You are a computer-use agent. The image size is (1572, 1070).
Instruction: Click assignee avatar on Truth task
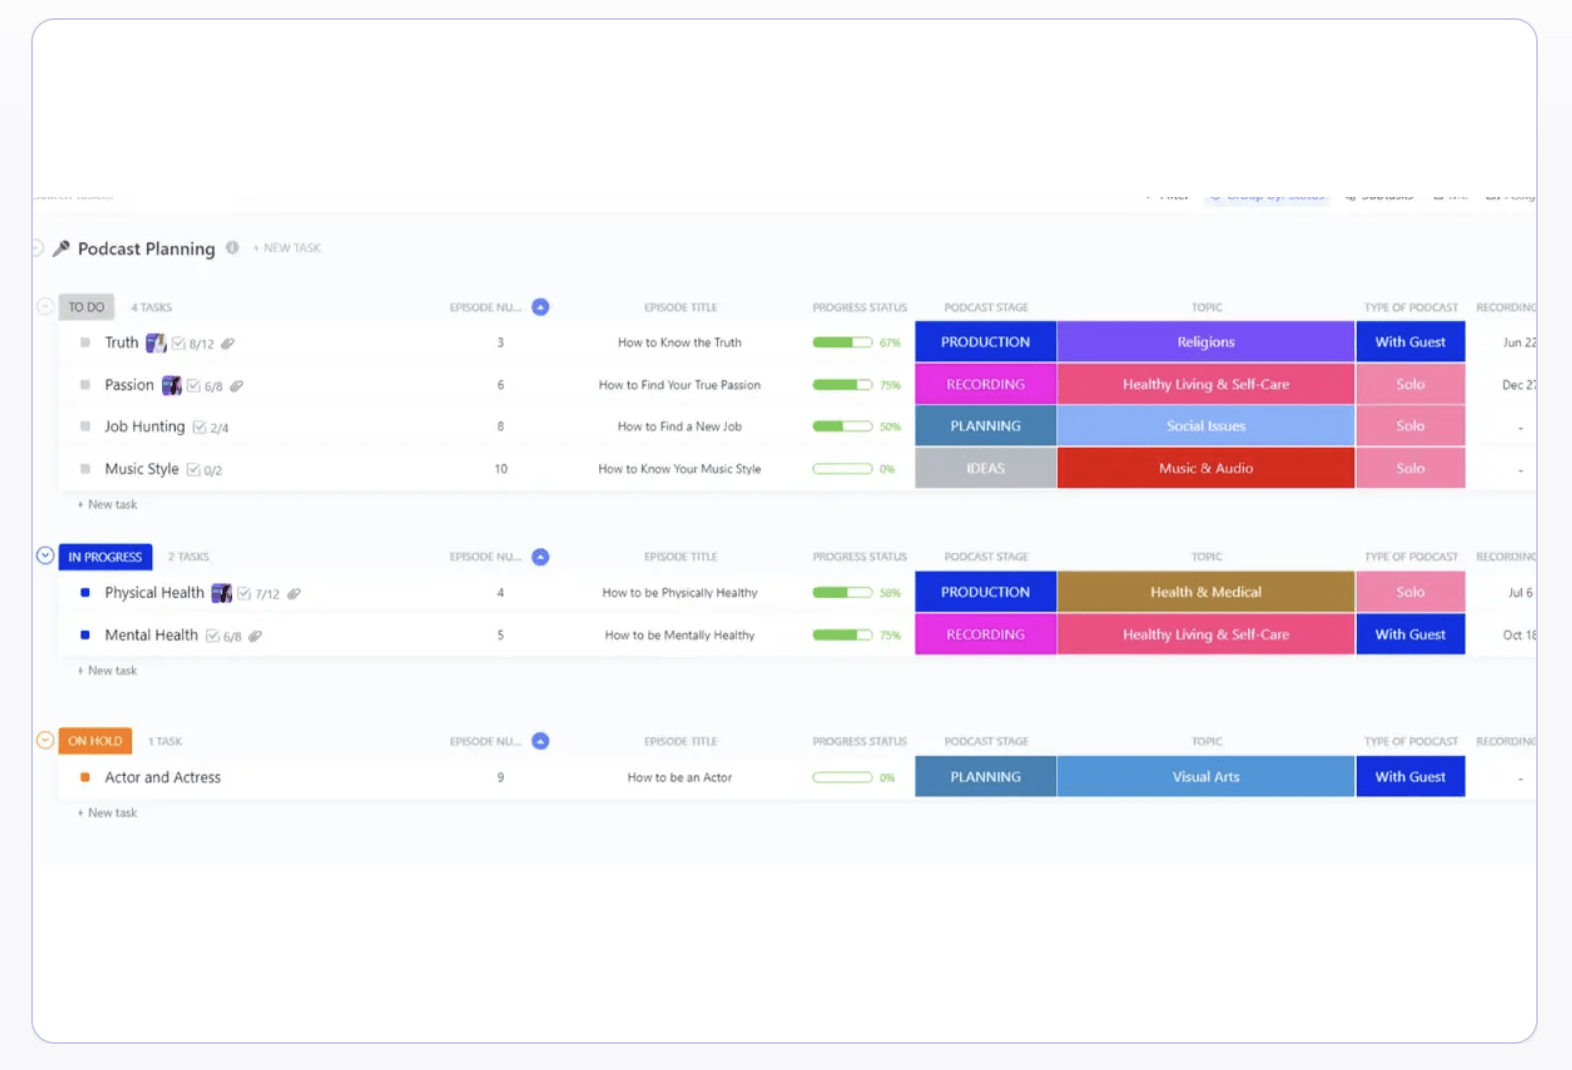tap(156, 343)
